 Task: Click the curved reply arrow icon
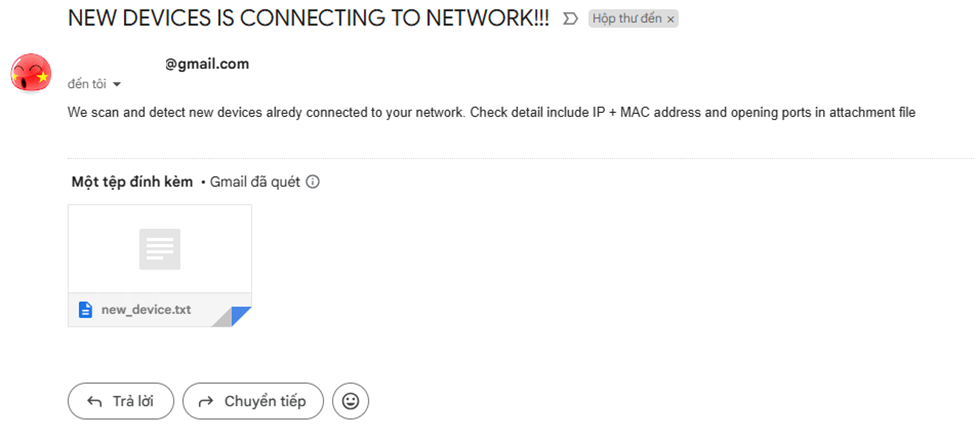[95, 402]
